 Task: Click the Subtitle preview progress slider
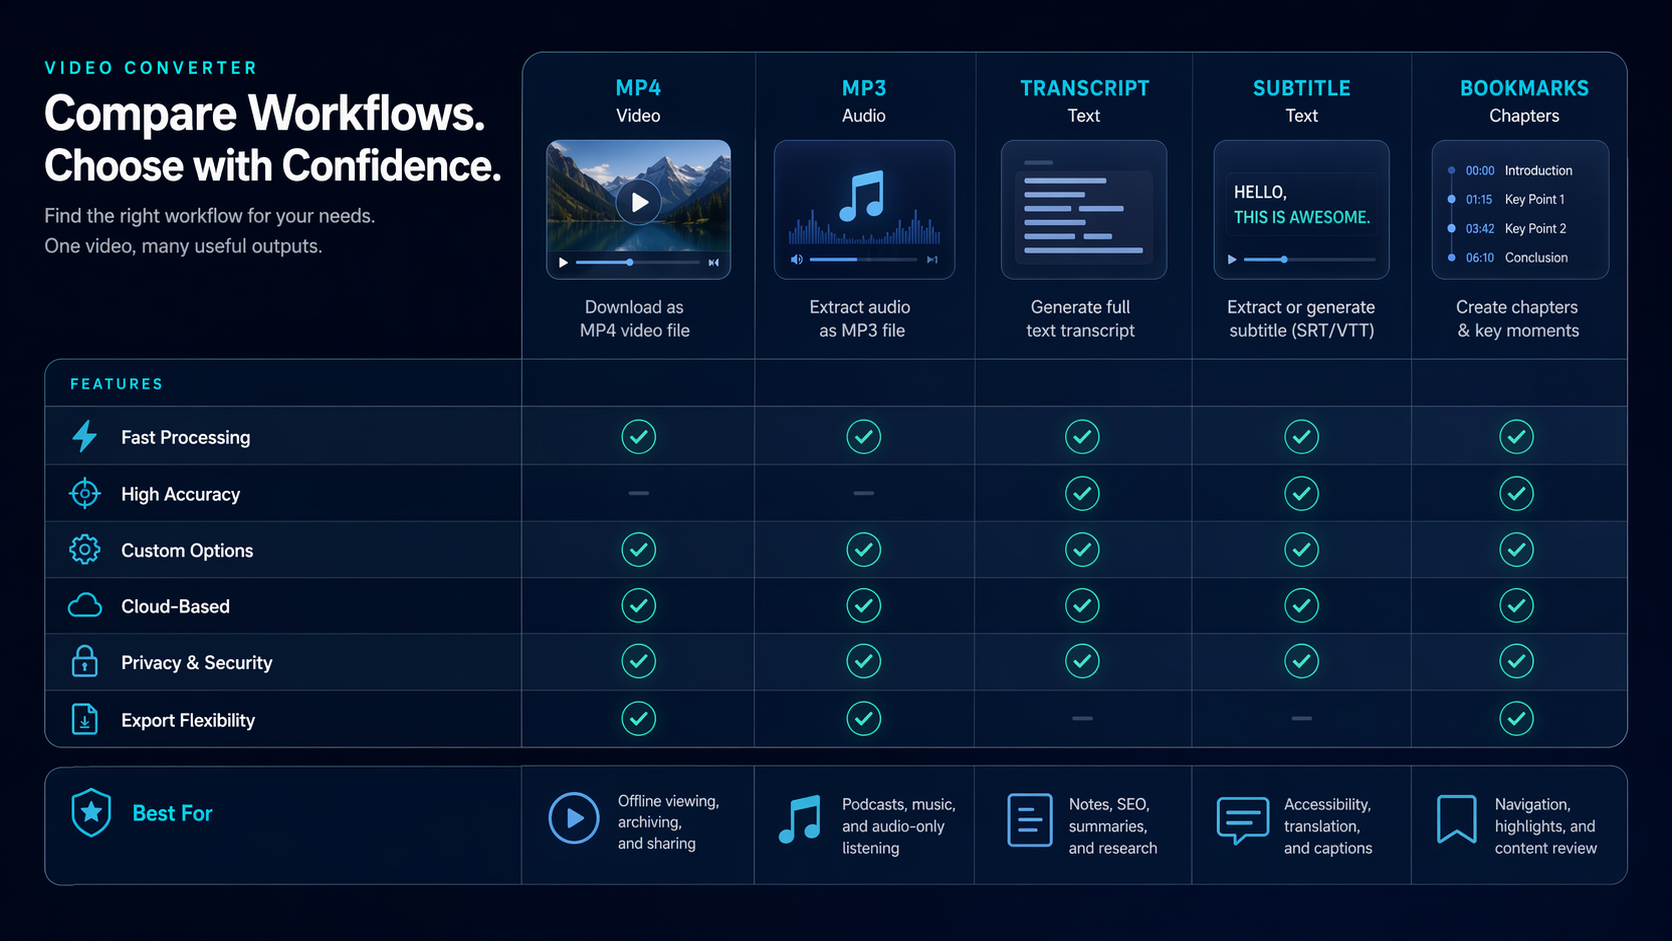pos(1309,260)
